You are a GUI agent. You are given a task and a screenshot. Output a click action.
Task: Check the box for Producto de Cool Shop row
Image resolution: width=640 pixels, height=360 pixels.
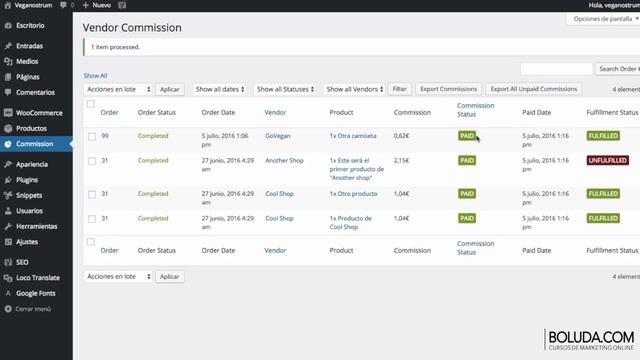coord(92,219)
